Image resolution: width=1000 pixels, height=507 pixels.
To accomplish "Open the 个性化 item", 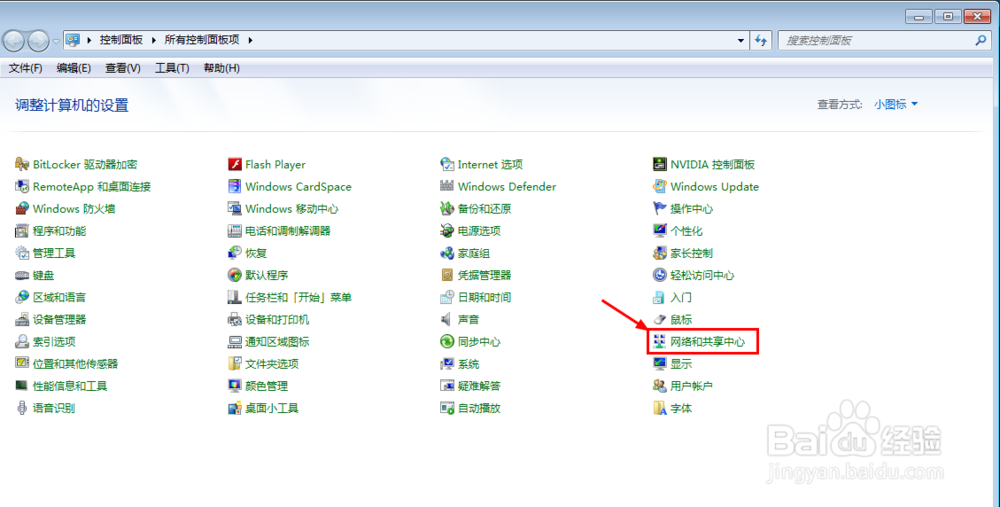I will point(687,231).
